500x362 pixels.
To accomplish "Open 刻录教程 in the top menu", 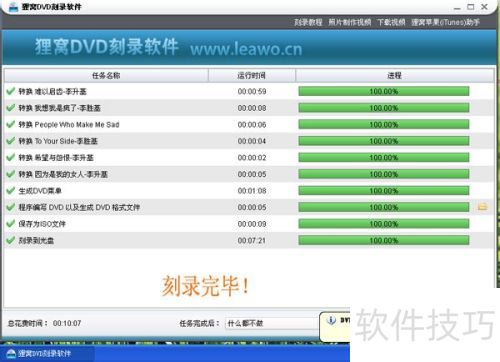I will (308, 22).
